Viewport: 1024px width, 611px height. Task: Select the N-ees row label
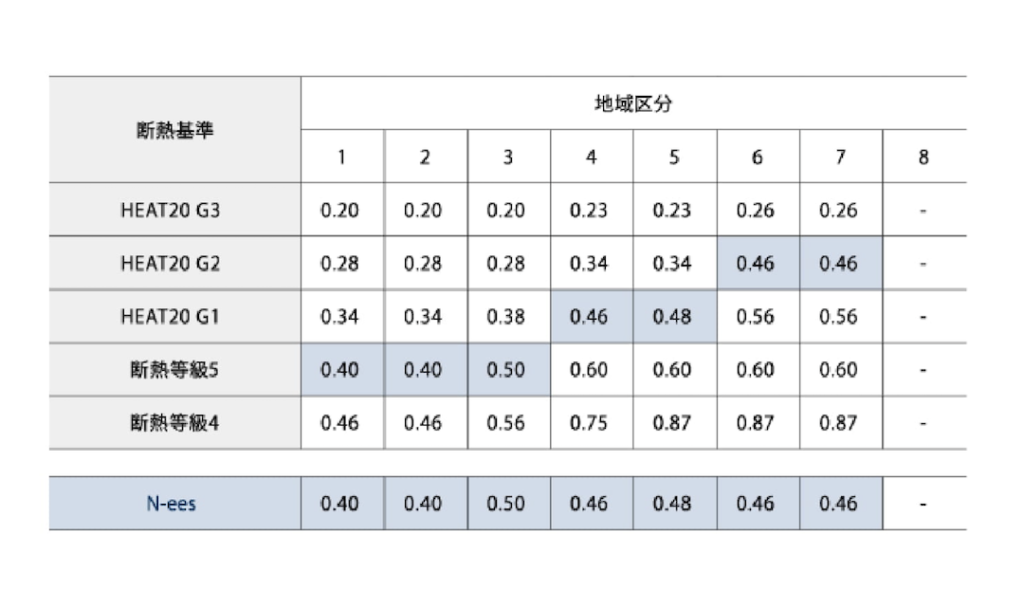[175, 504]
